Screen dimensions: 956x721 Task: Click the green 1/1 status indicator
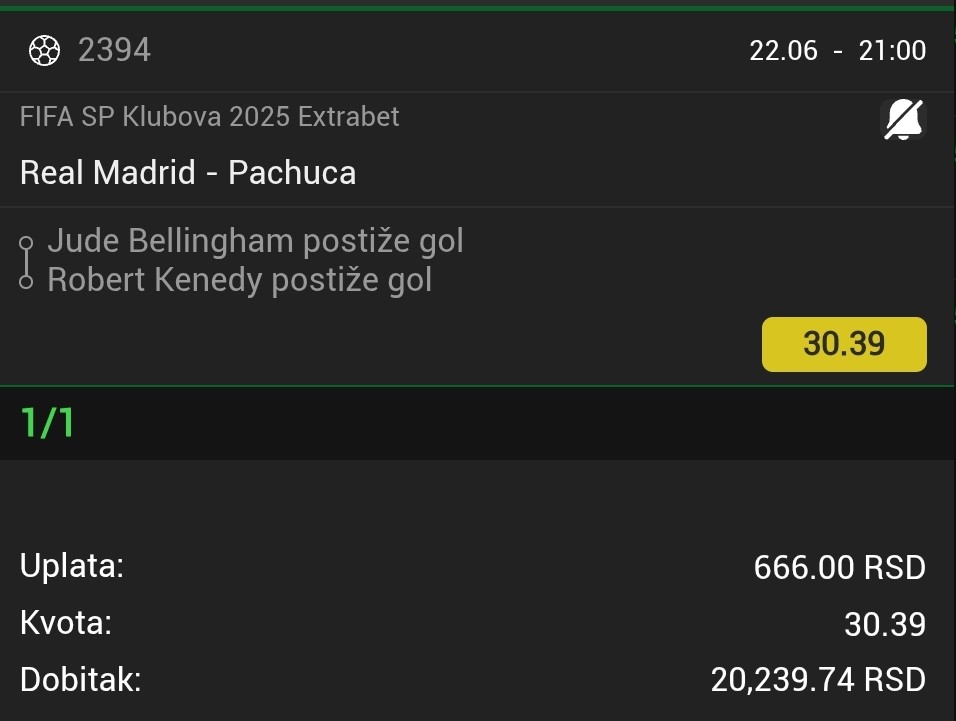48,422
